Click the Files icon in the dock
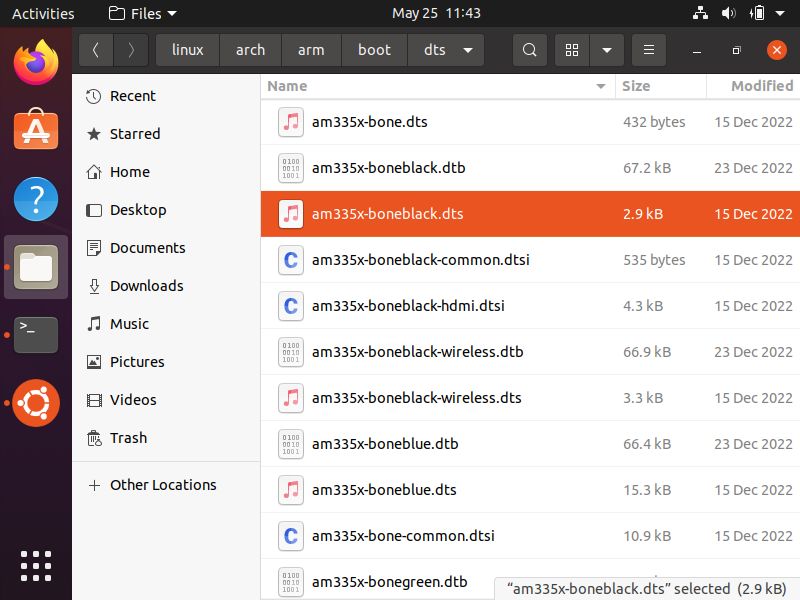The width and height of the screenshot is (800, 600). click(36, 267)
